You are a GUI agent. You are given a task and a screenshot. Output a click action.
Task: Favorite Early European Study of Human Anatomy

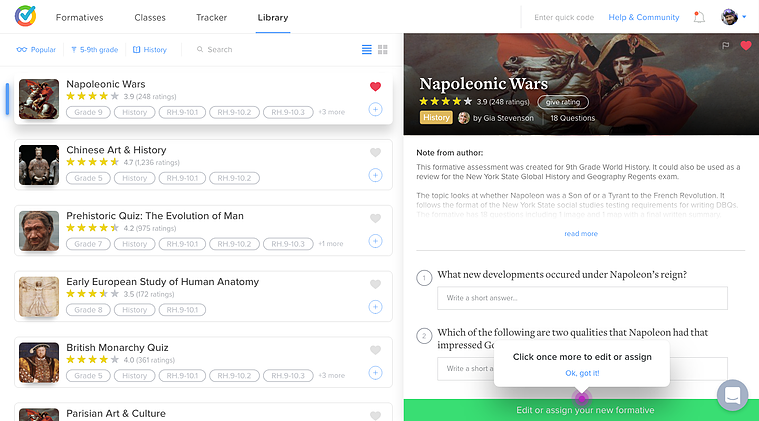375,284
